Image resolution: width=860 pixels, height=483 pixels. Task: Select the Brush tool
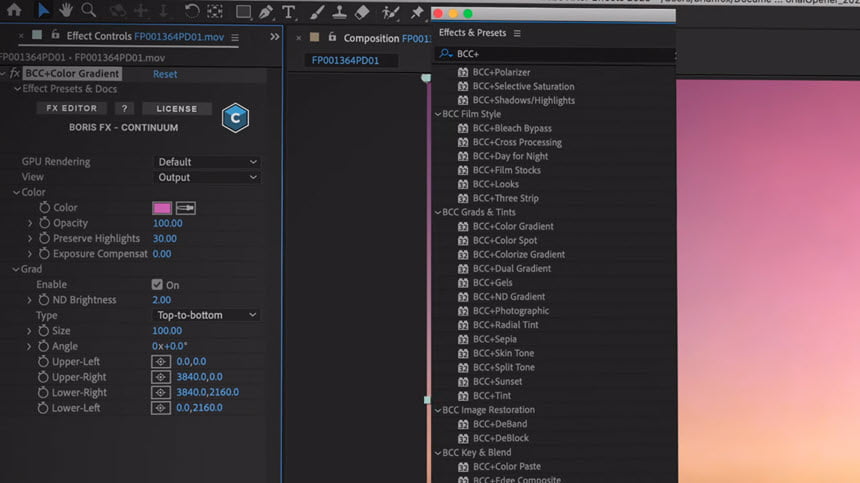coord(317,12)
